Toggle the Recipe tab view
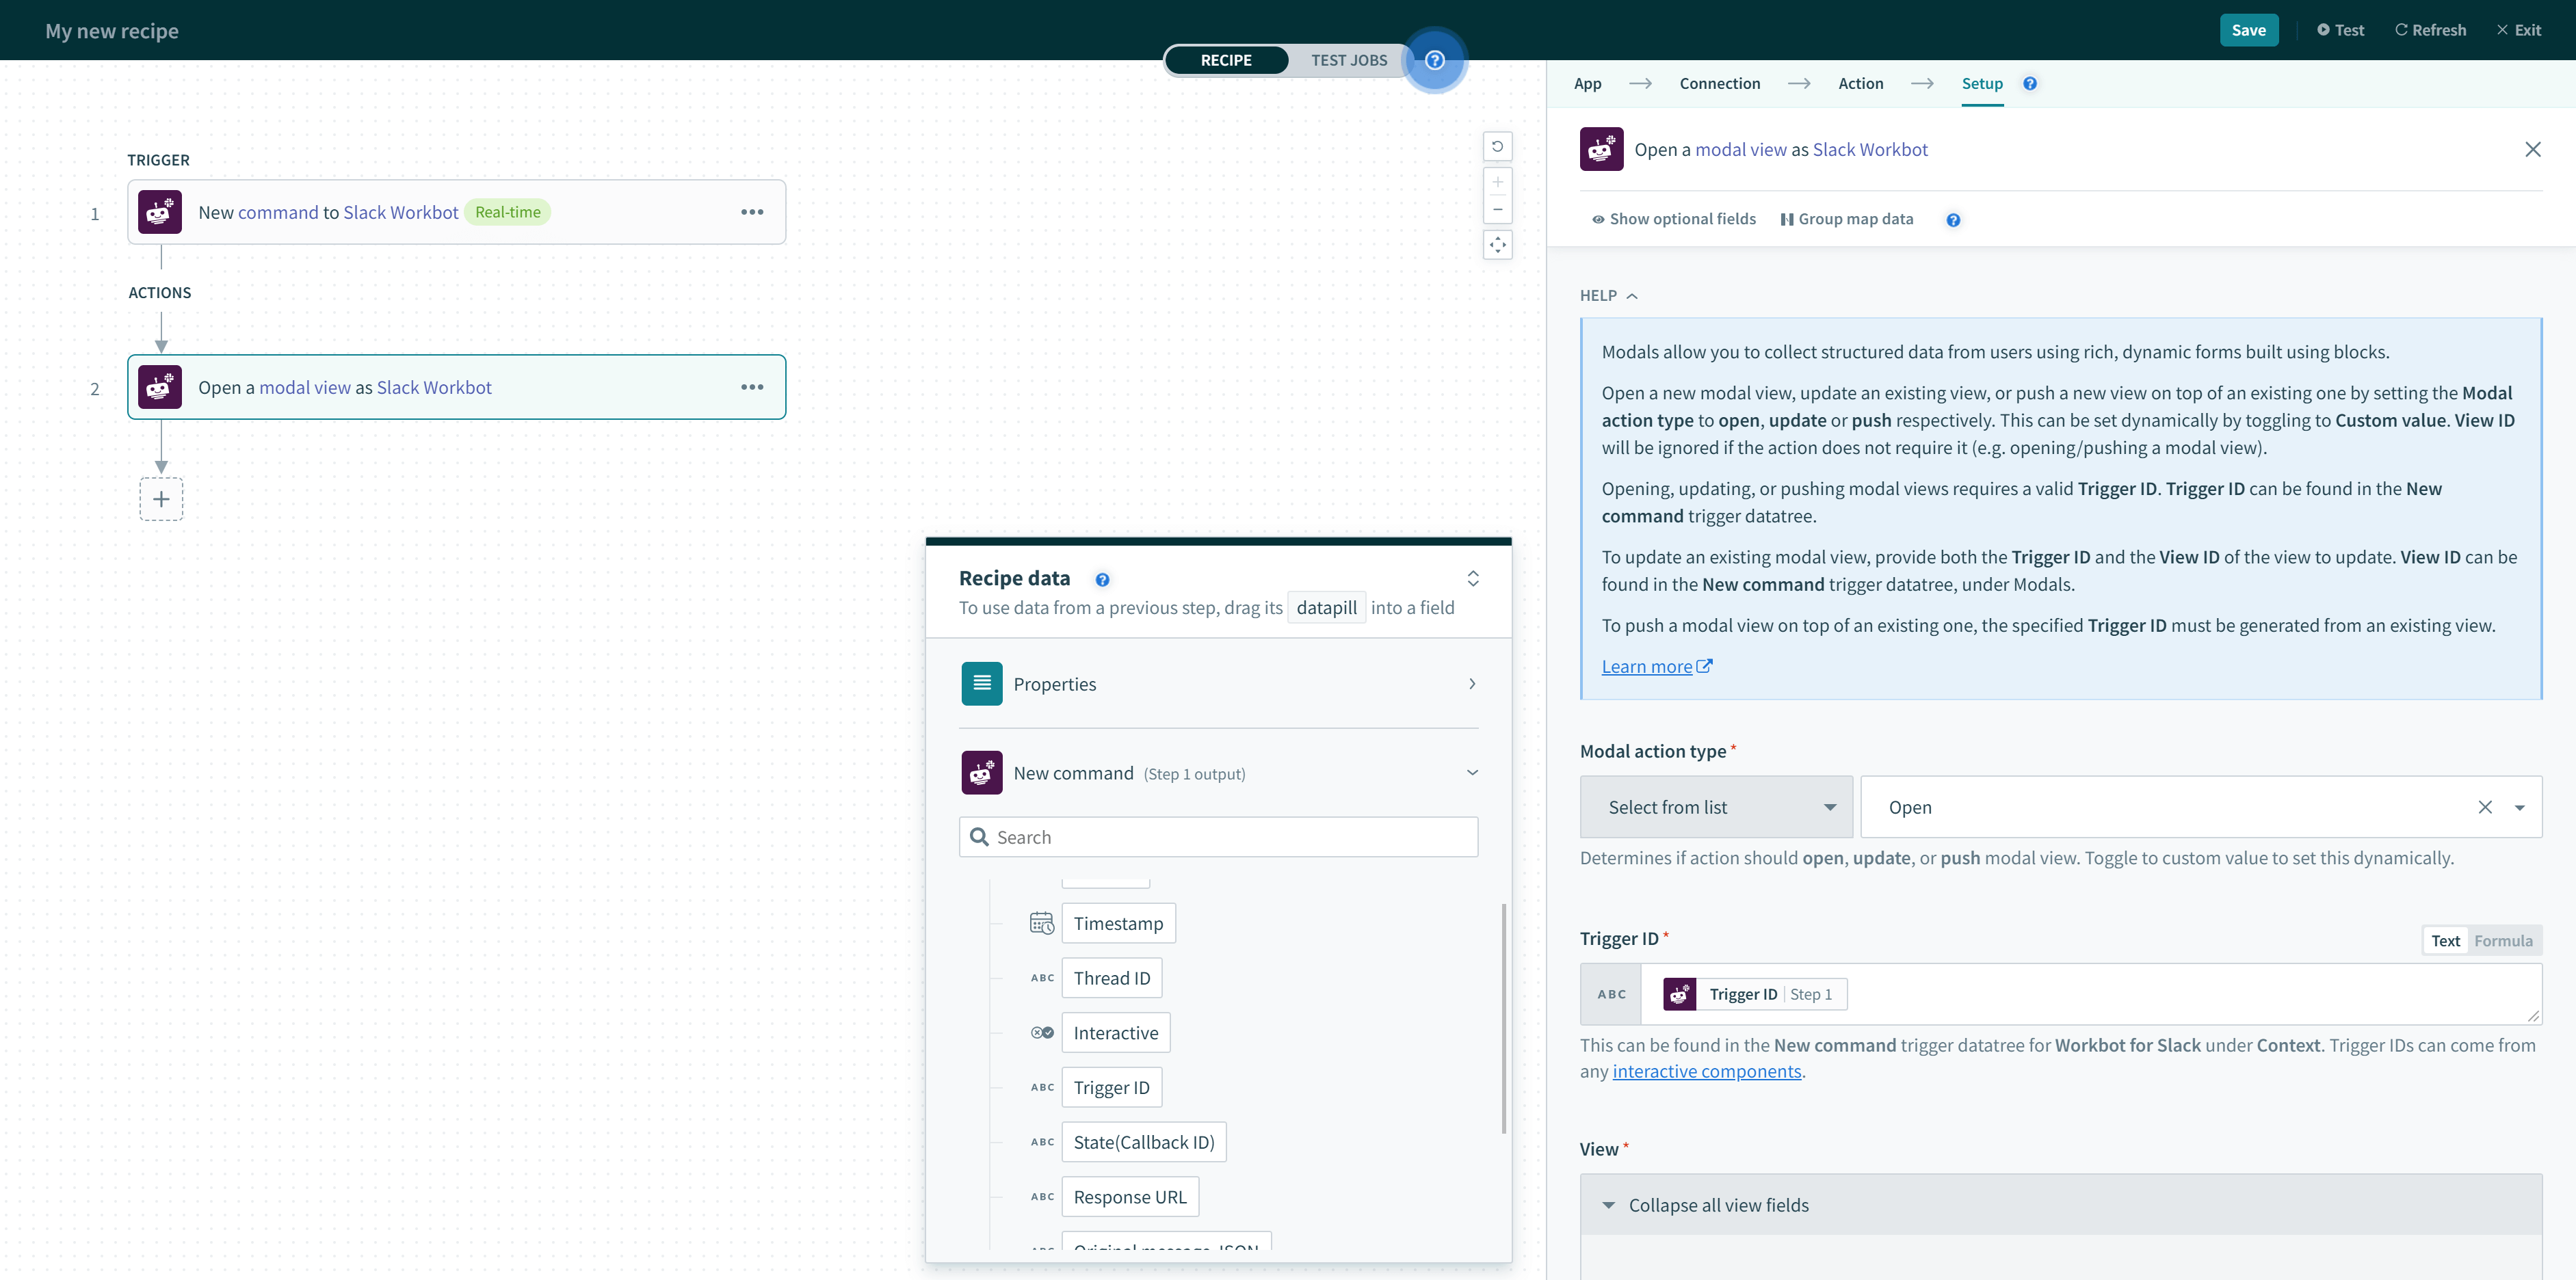The image size is (2576, 1280). tap(1226, 59)
